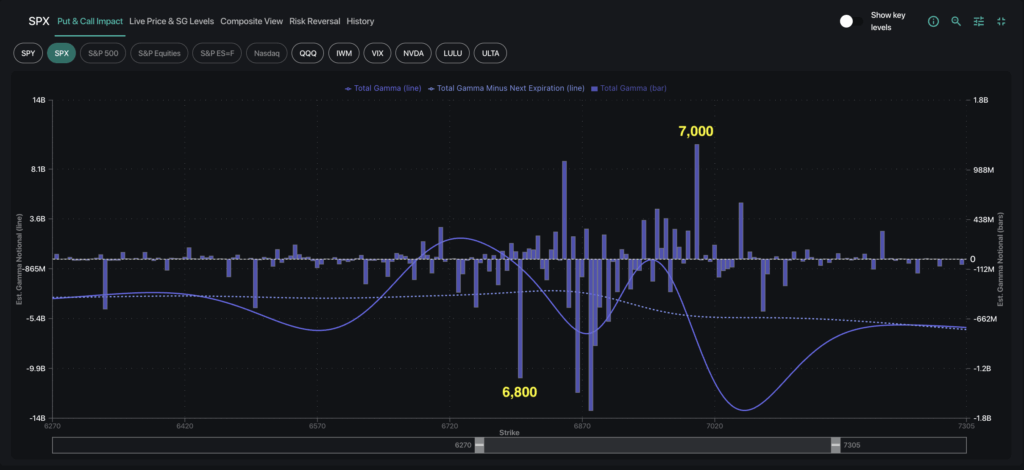This screenshot has height=470, width=1024.
Task: Select the Risk Reversal tab
Action: tap(314, 21)
